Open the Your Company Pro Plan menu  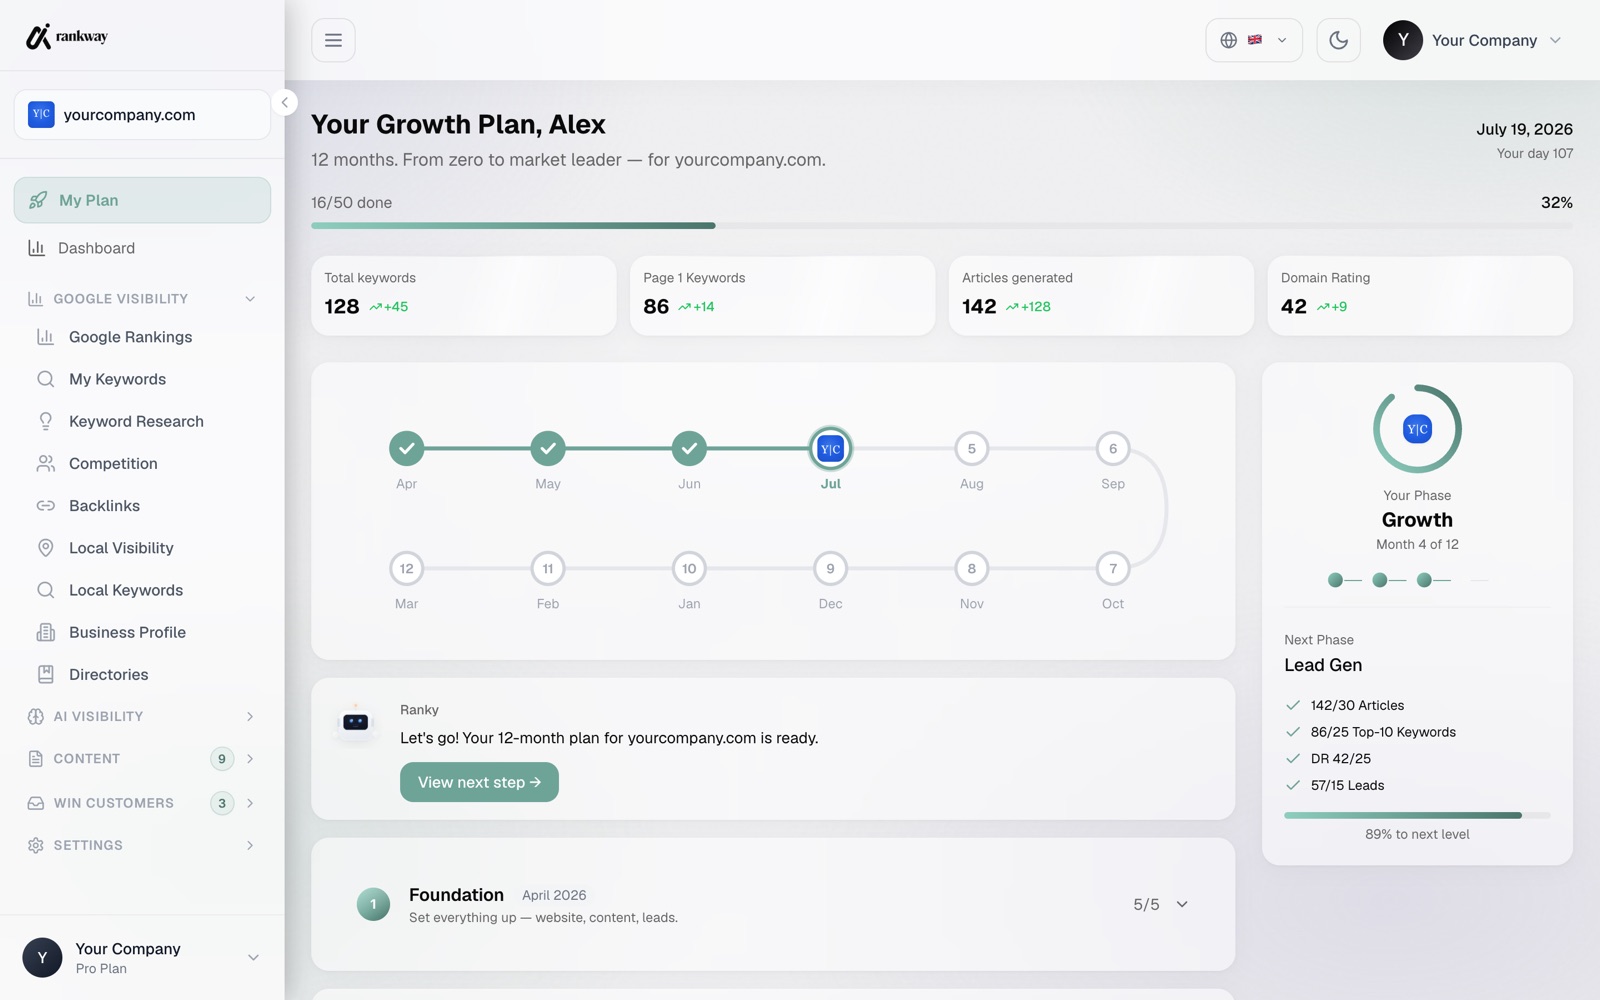pyautogui.click(x=142, y=958)
